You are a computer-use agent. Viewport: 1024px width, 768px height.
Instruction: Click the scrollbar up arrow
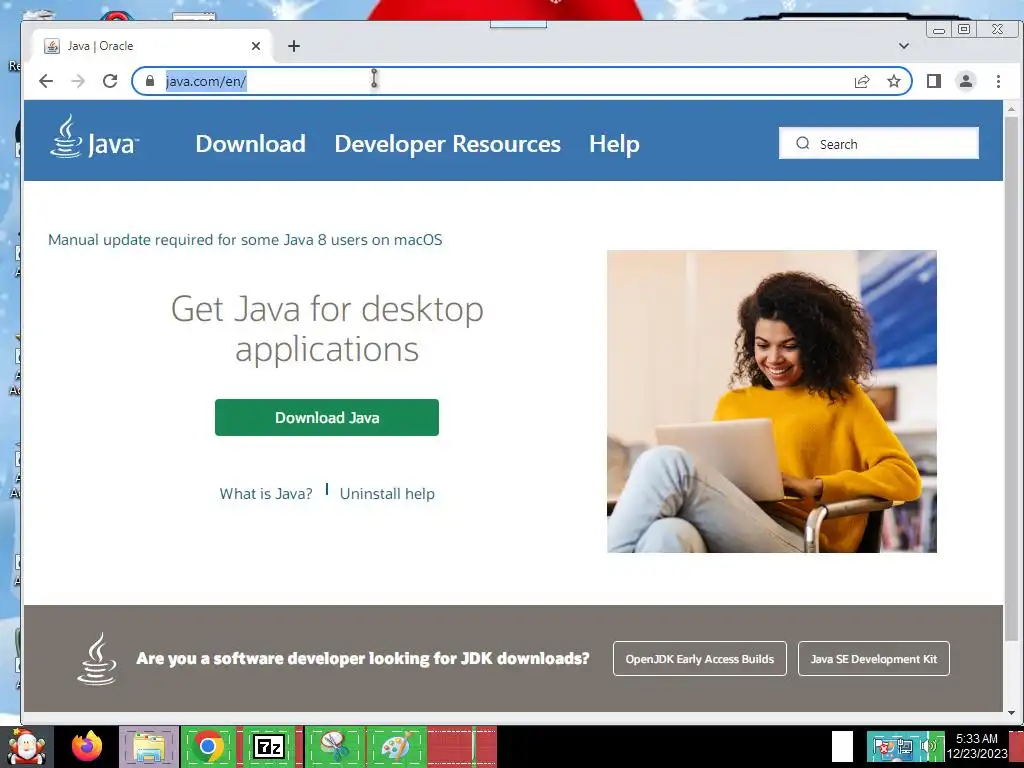click(1011, 109)
